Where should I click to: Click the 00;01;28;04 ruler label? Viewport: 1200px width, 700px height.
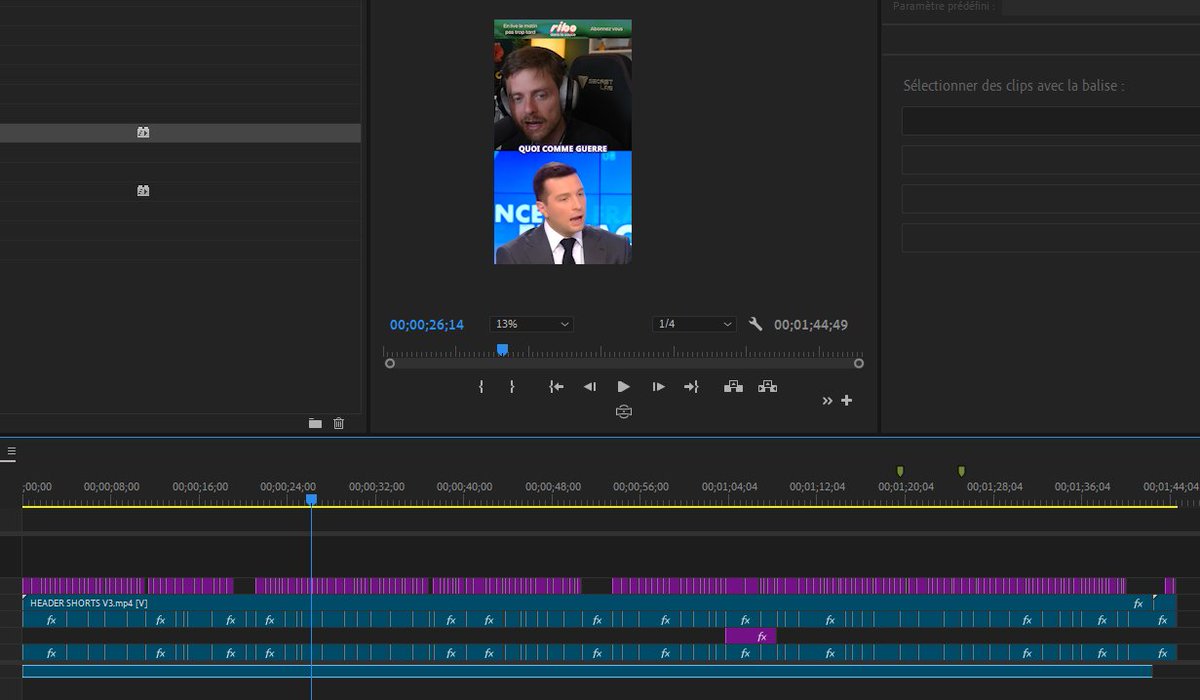point(994,487)
